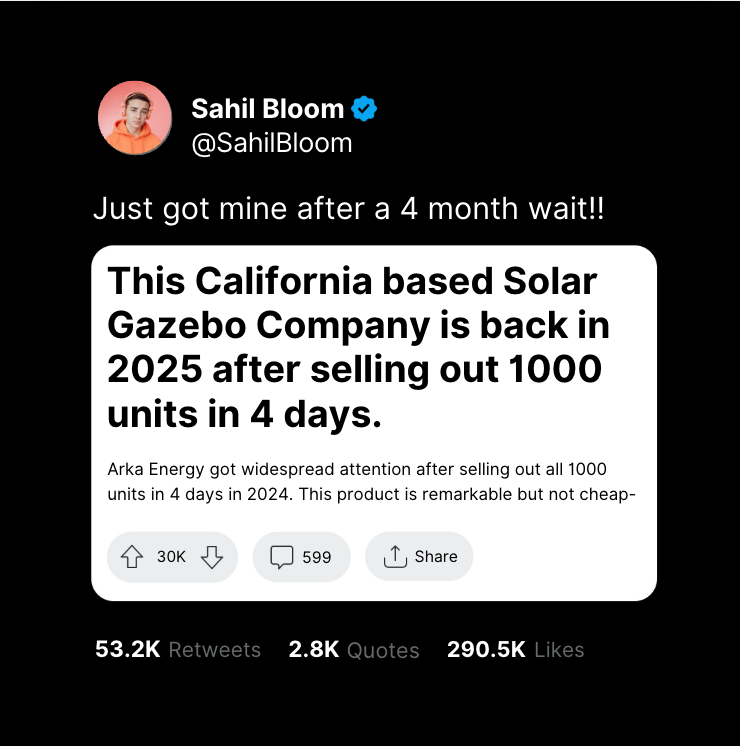740x746 pixels.
Task: Click the tweet text about 4 month wait
Action: tap(349, 209)
